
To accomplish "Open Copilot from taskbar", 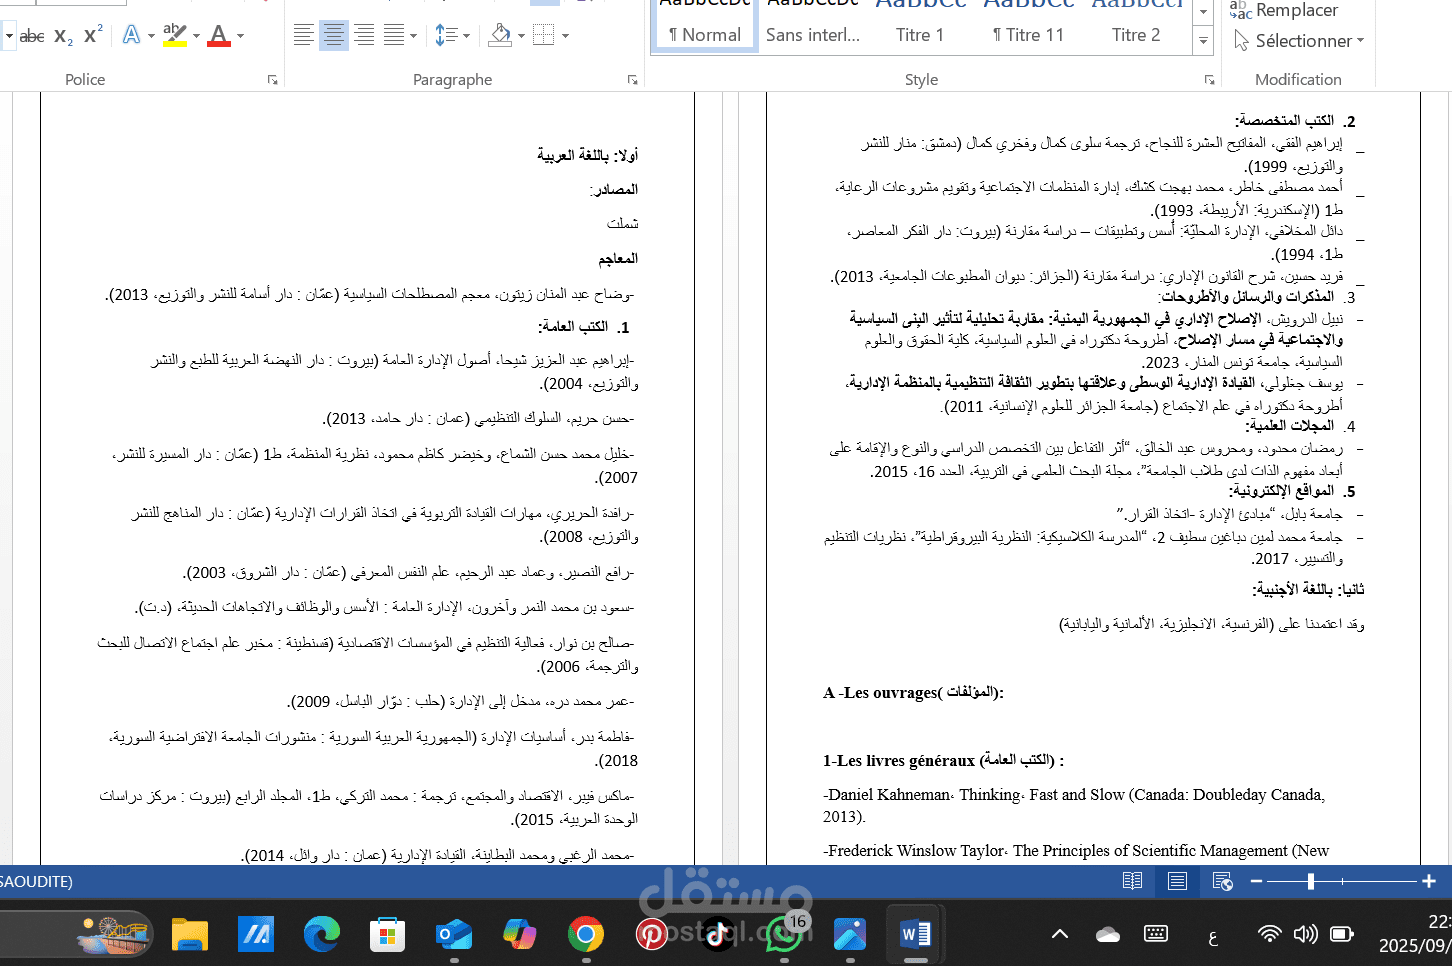I will [519, 934].
